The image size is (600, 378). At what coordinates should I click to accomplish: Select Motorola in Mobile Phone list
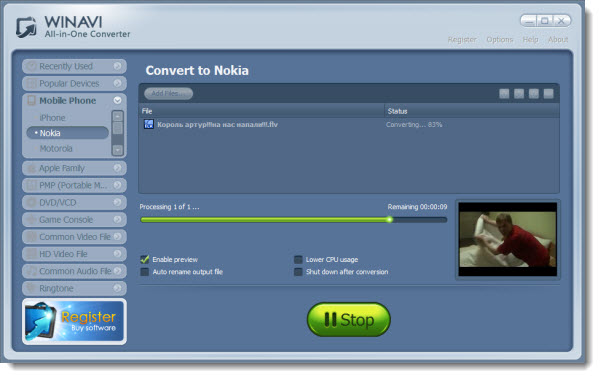pyautogui.click(x=56, y=148)
